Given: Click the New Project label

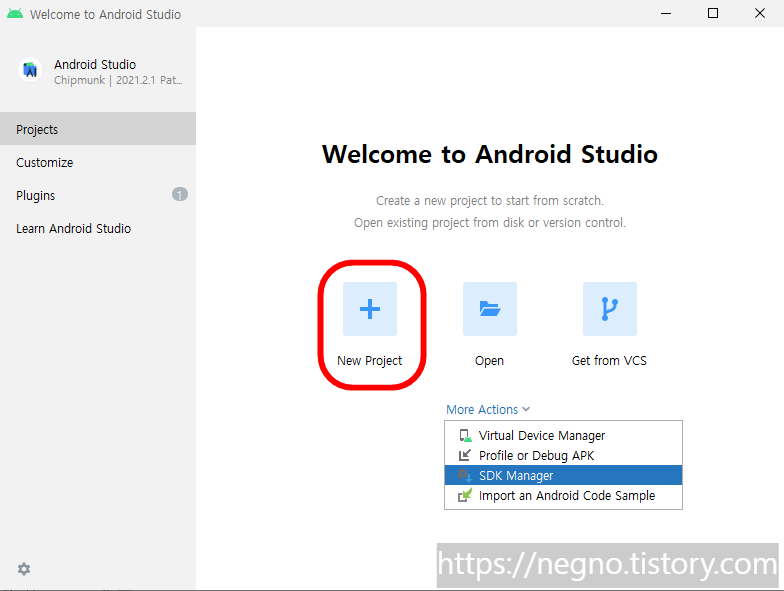Looking at the screenshot, I should coord(370,360).
